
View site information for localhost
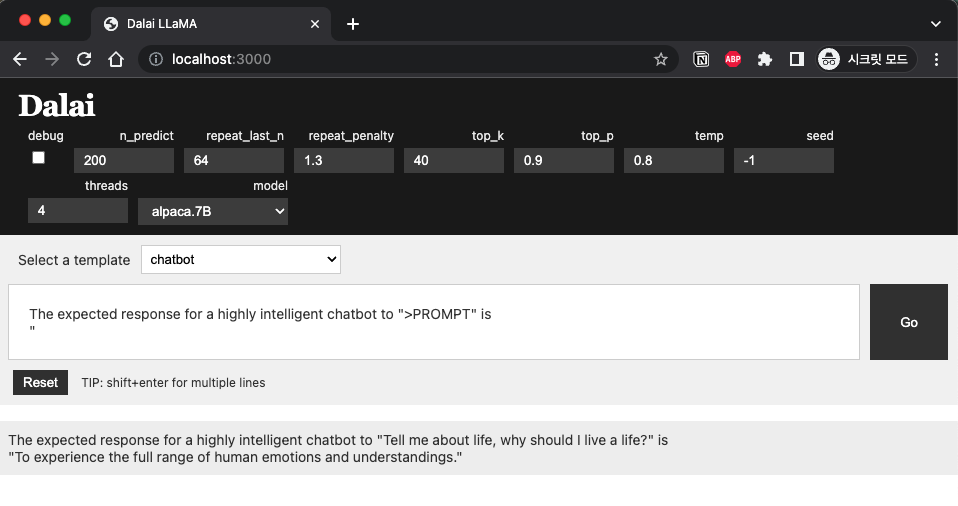pos(156,59)
